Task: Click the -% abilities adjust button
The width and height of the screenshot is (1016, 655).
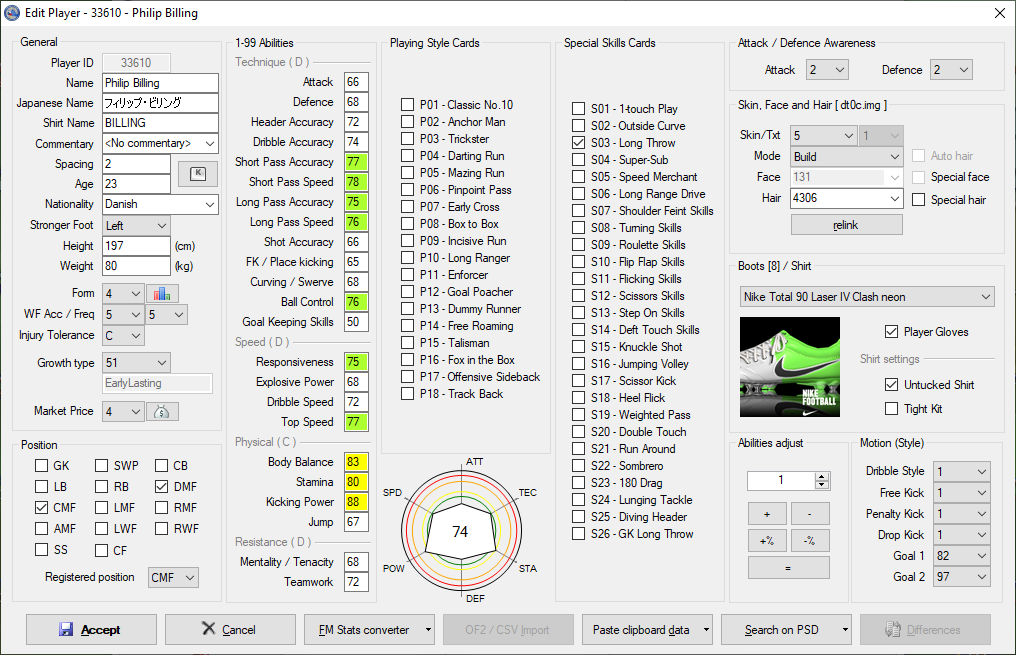Action: tap(810, 541)
